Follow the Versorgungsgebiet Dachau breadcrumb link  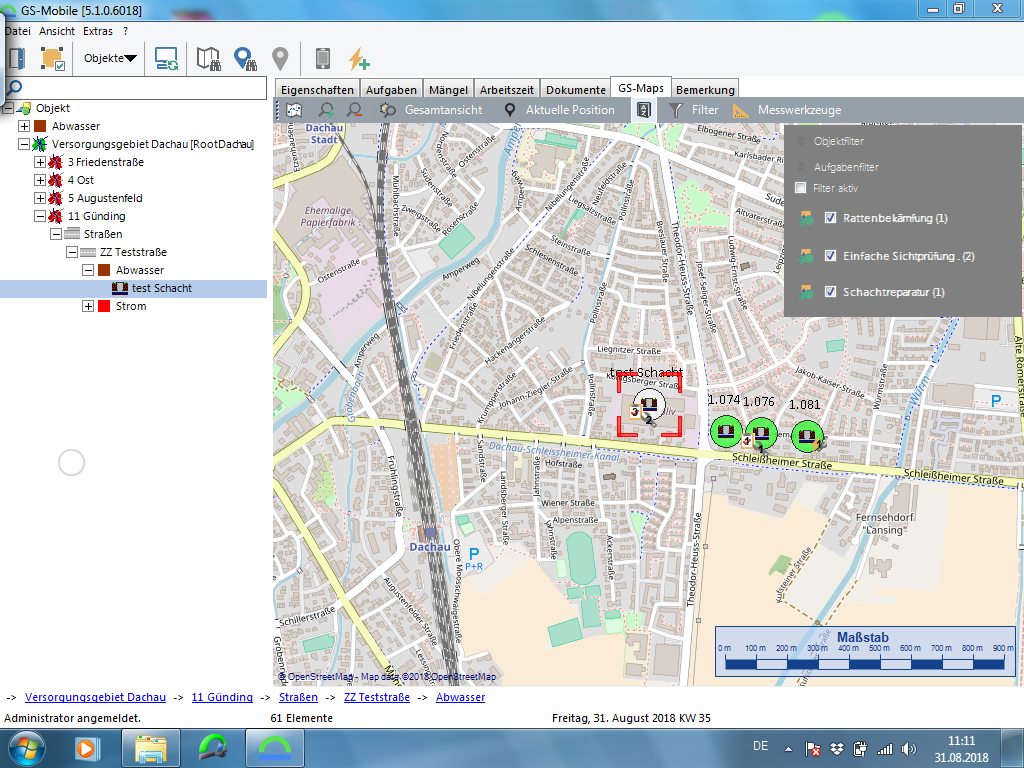click(95, 697)
